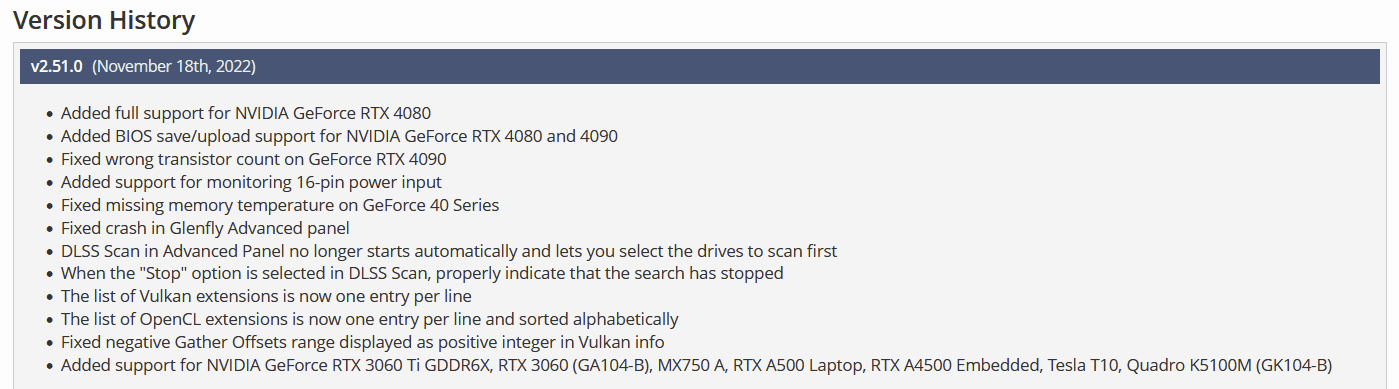Click the DLSS Scan 'Stop' option changelog line

(x=422, y=273)
